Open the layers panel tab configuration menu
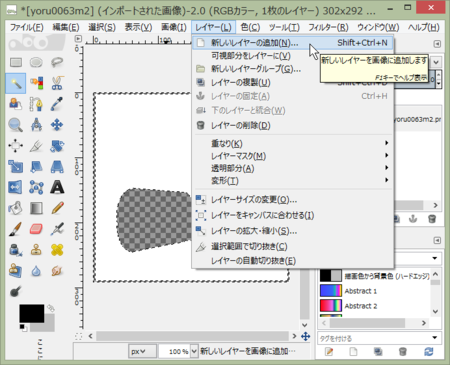The height and width of the screenshot is (365, 450). pos(437,44)
